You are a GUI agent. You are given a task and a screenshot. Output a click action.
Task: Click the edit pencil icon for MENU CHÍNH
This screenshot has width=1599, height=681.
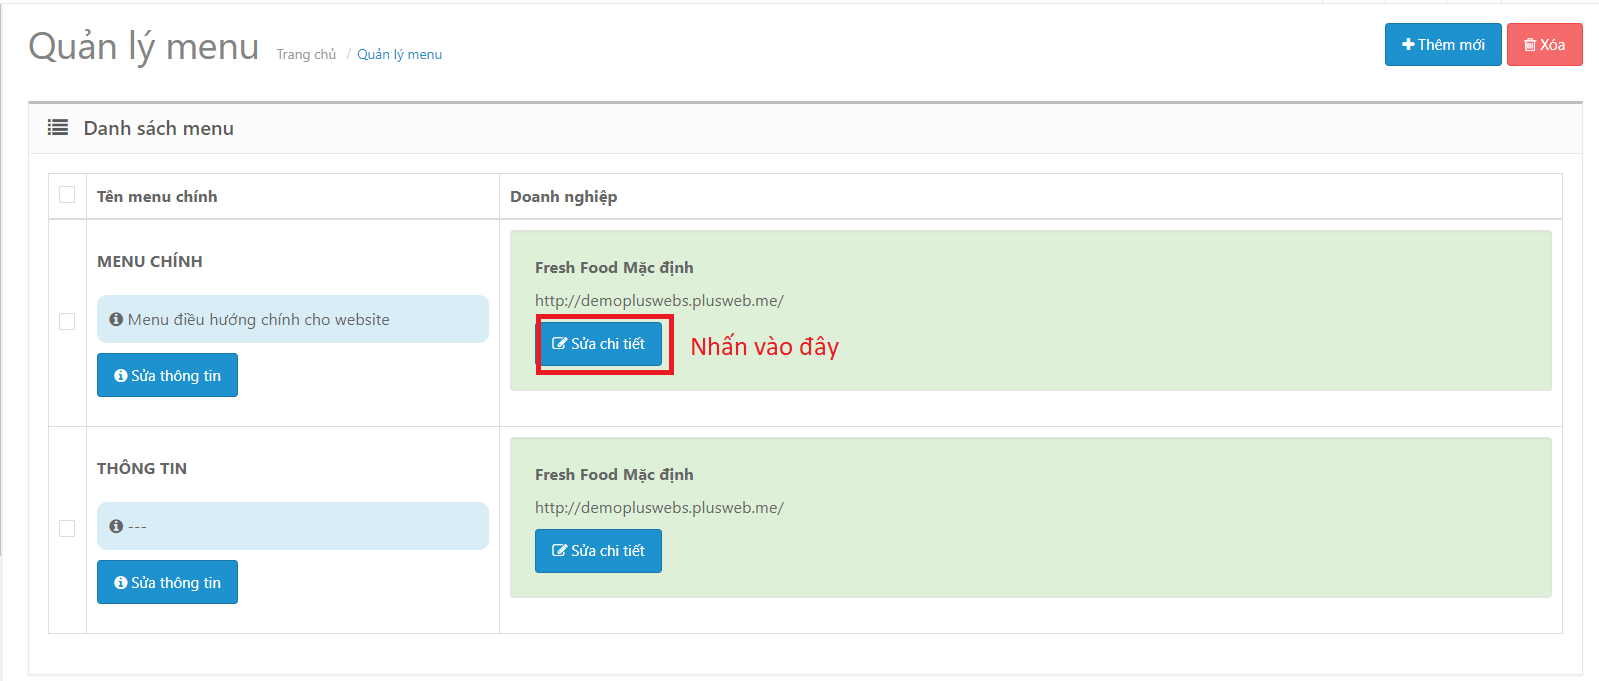click(x=560, y=344)
